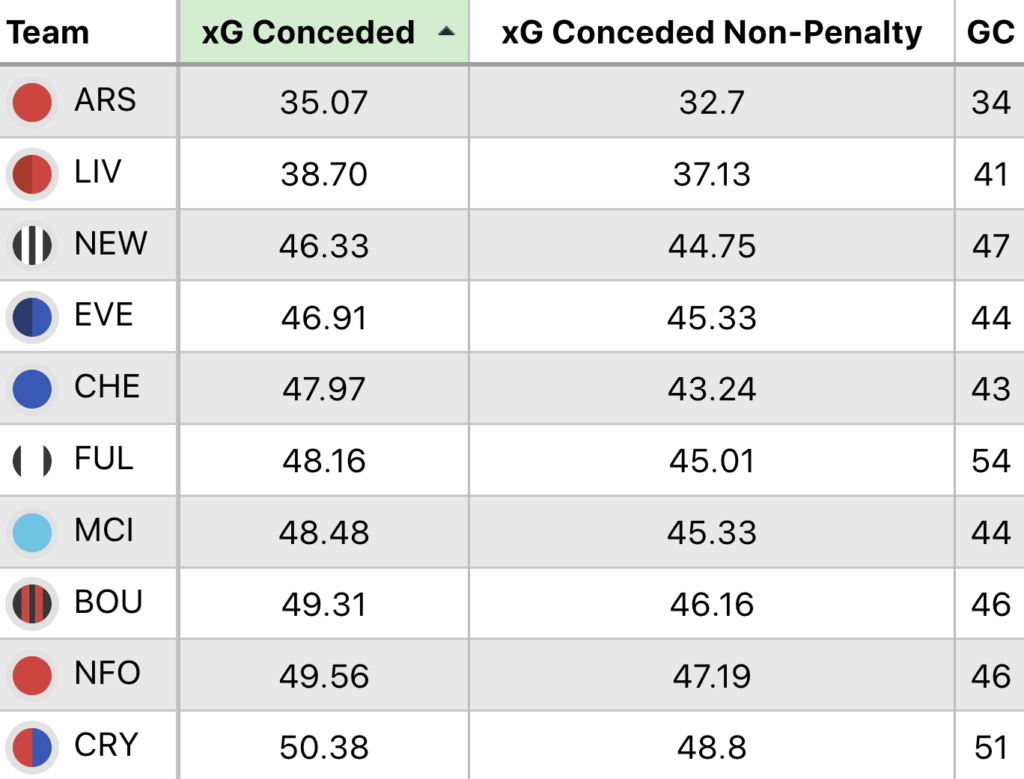Select the ARS team name
1024x779 pixels.
coord(105,100)
